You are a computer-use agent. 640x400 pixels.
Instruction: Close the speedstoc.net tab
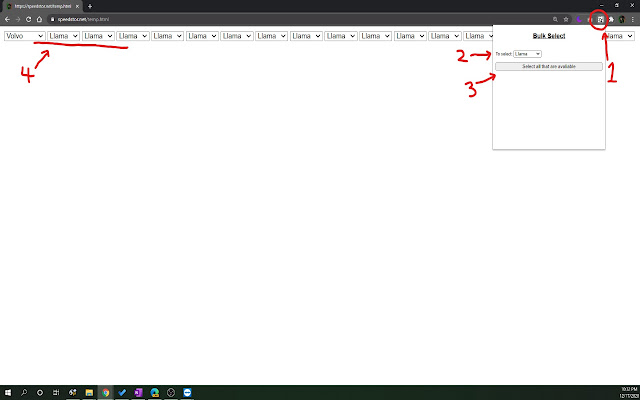coord(77,6)
